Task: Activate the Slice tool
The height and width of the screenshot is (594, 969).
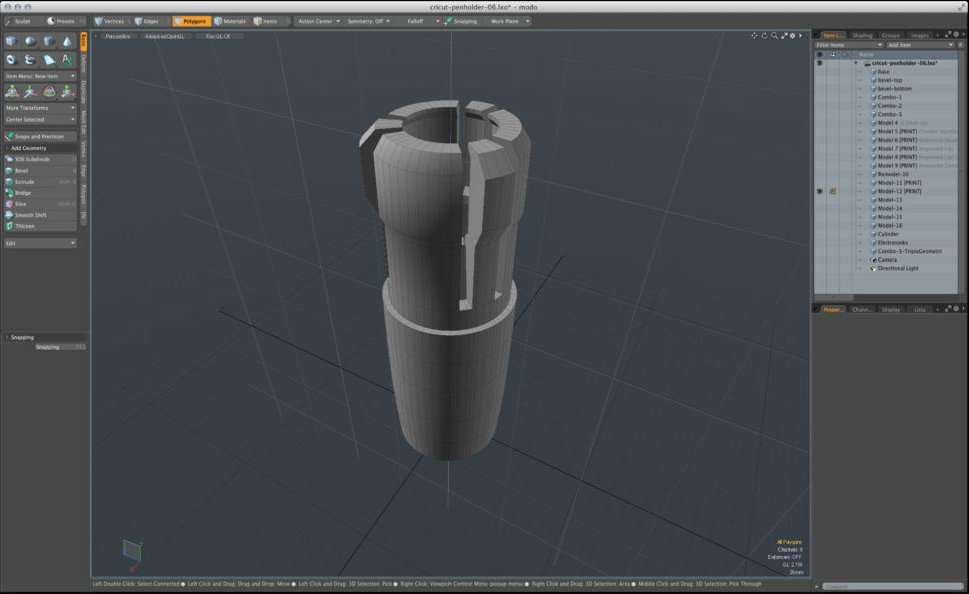Action: tap(40, 203)
